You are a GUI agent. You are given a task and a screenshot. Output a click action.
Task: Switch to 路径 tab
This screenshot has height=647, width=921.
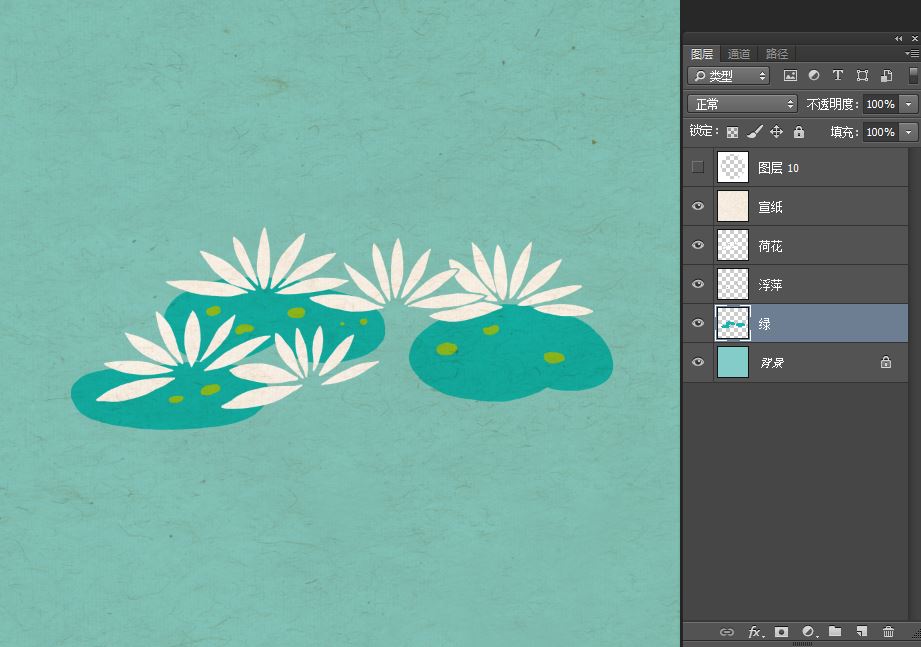click(x=777, y=54)
